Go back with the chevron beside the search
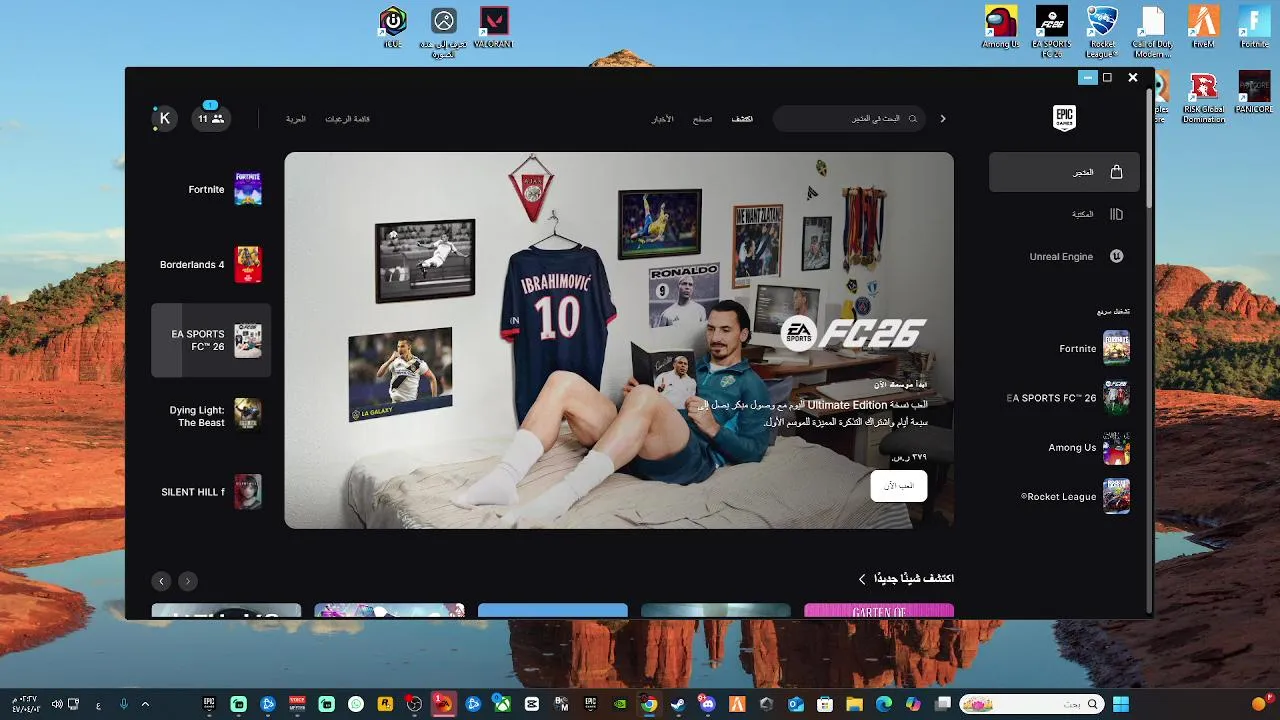This screenshot has height=720, width=1280. (942, 118)
